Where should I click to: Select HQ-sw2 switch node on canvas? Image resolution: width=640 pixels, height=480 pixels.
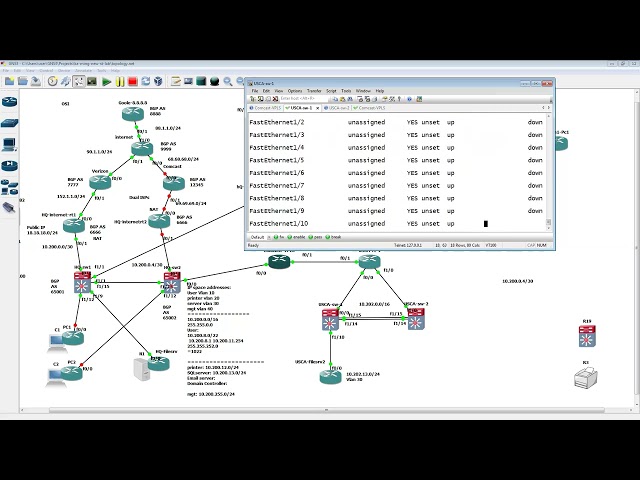click(x=172, y=282)
